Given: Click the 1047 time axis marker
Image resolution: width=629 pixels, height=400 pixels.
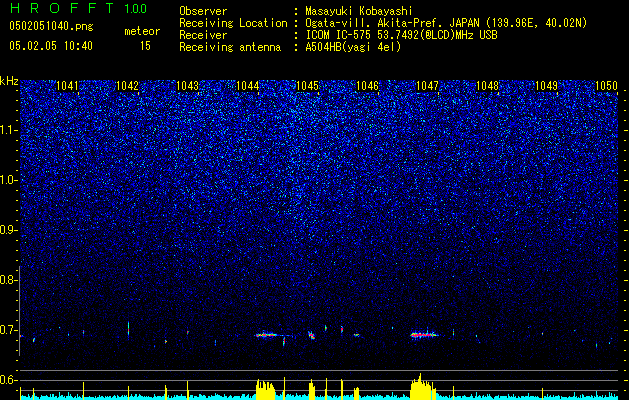Looking at the screenshot, I should (x=428, y=86).
